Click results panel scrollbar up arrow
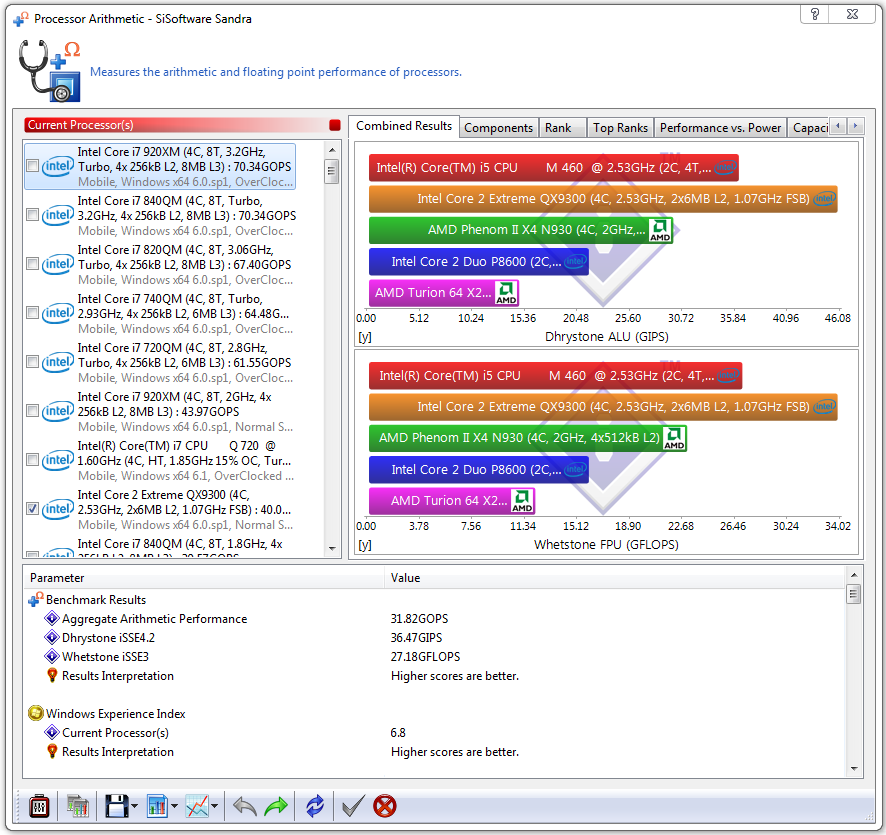The width and height of the screenshot is (886, 835). tap(854, 575)
